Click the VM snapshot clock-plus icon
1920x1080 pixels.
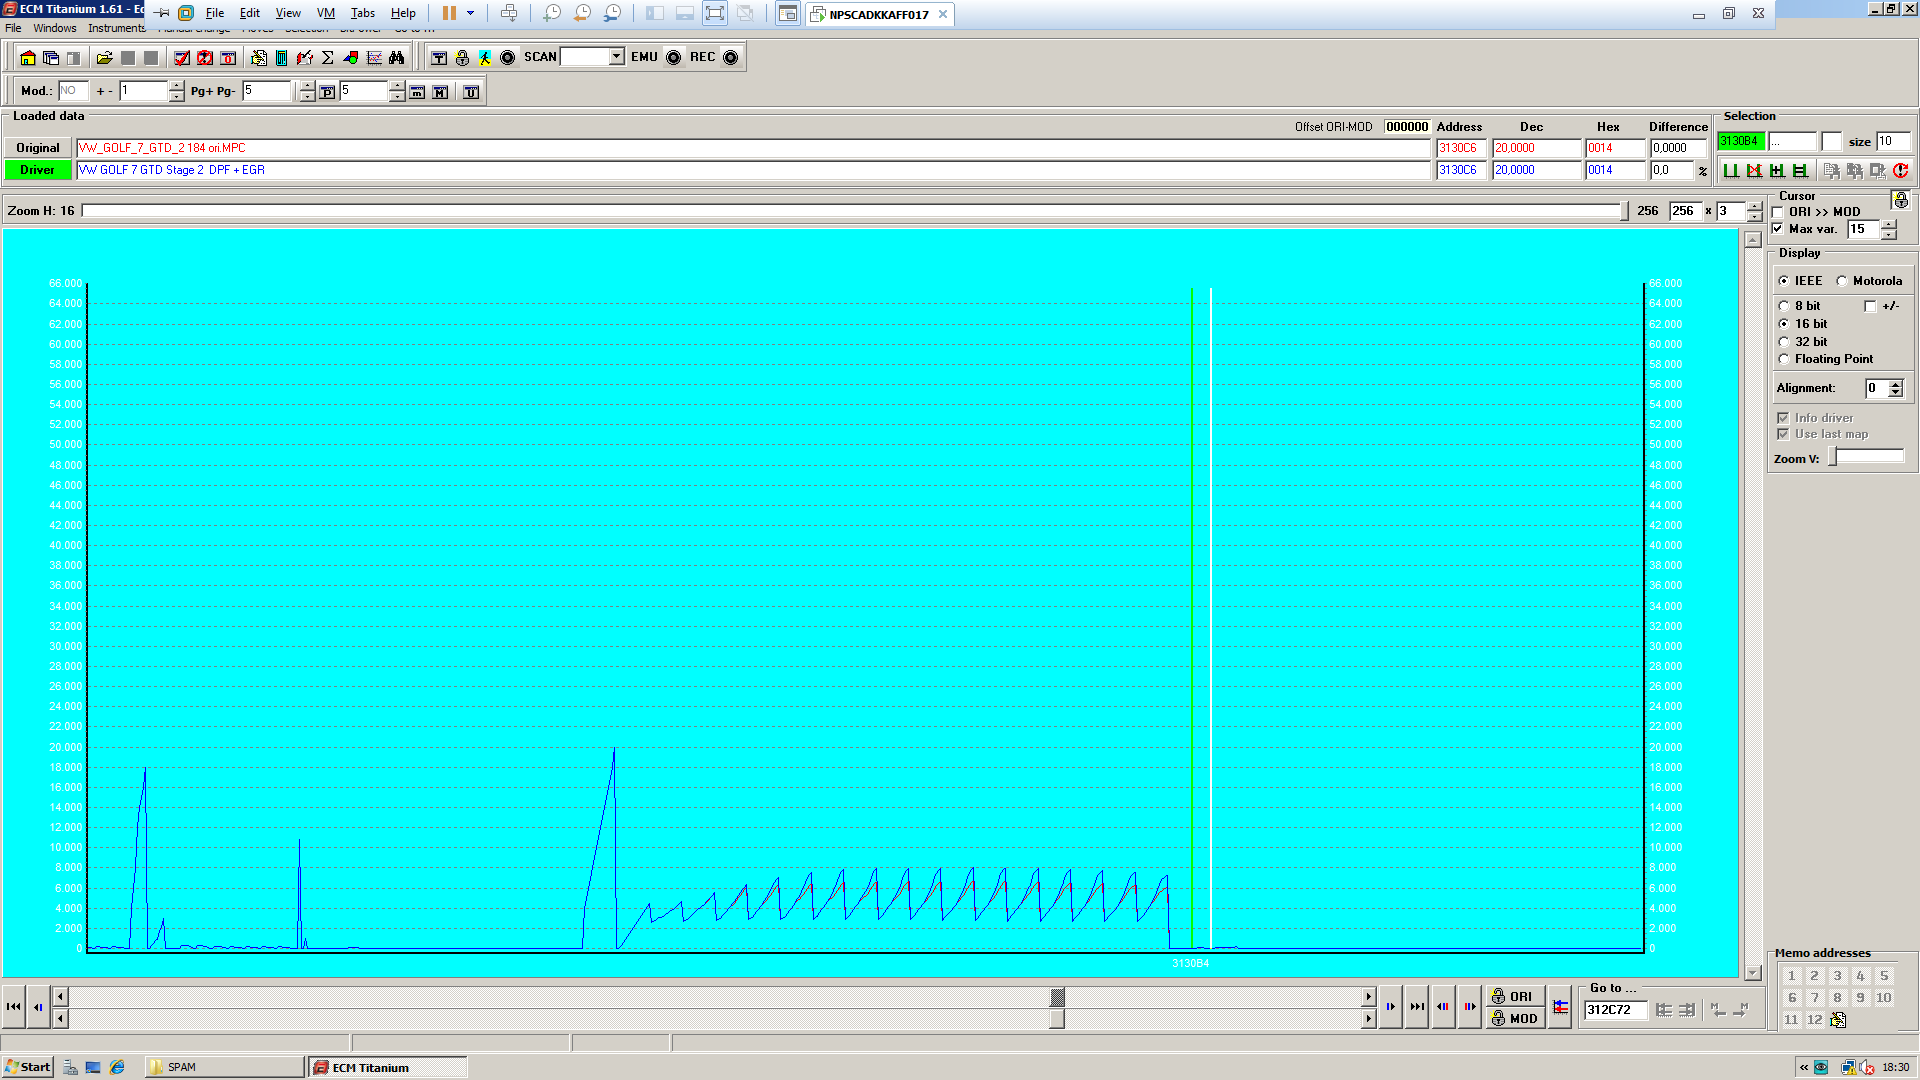[x=552, y=13]
